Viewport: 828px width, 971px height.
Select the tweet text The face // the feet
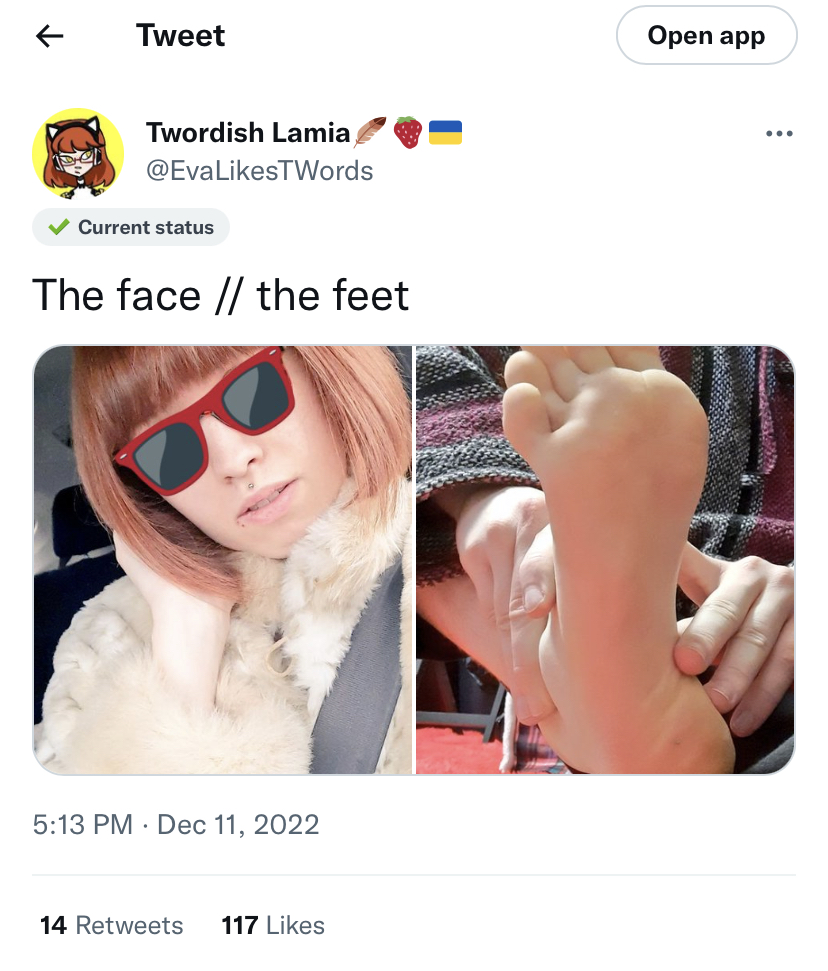click(220, 295)
